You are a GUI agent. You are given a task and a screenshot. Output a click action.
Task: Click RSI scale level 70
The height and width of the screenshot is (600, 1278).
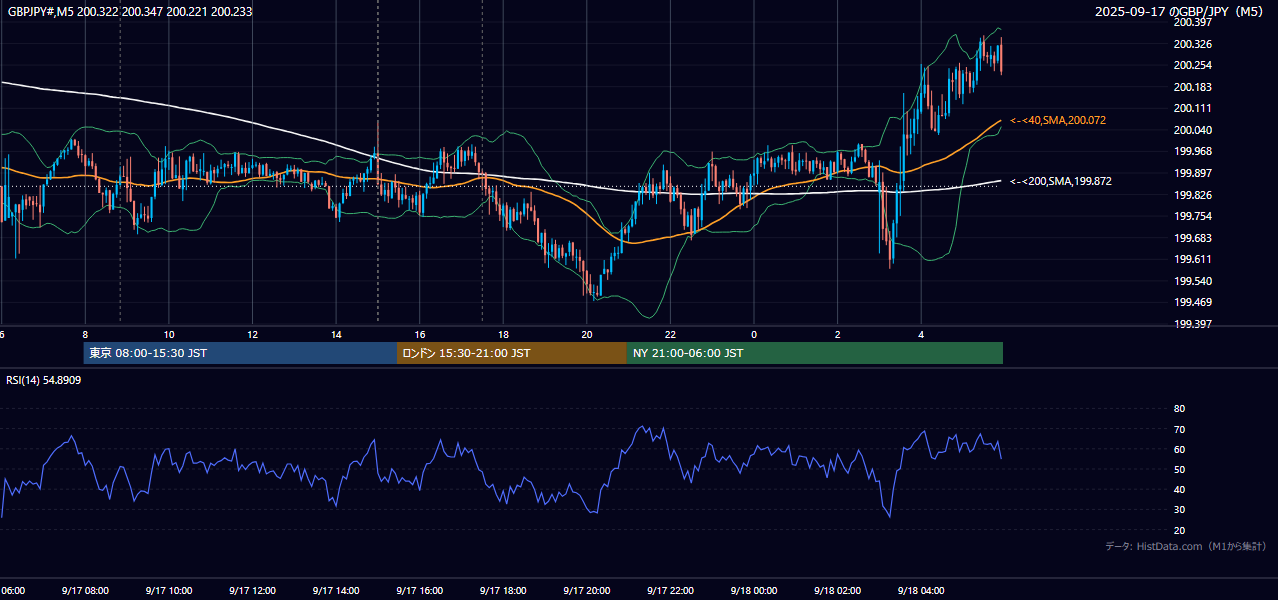click(x=1179, y=429)
